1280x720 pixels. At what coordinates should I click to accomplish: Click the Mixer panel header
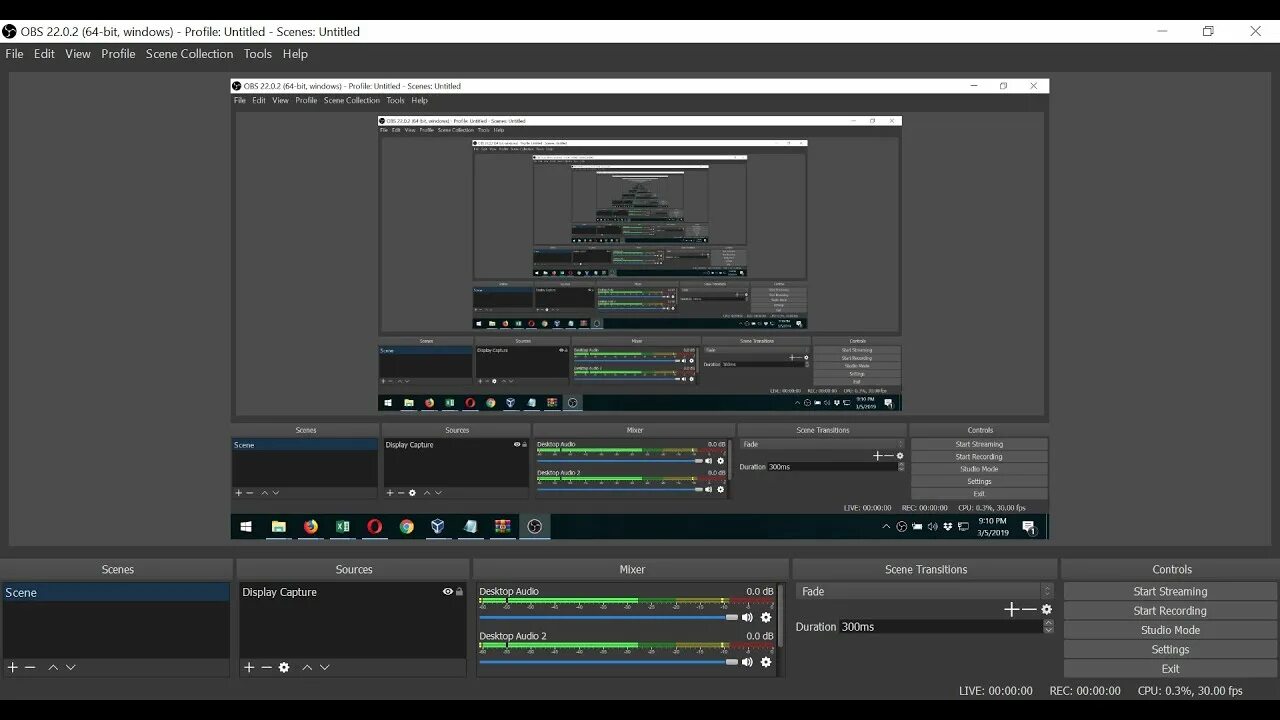click(632, 570)
